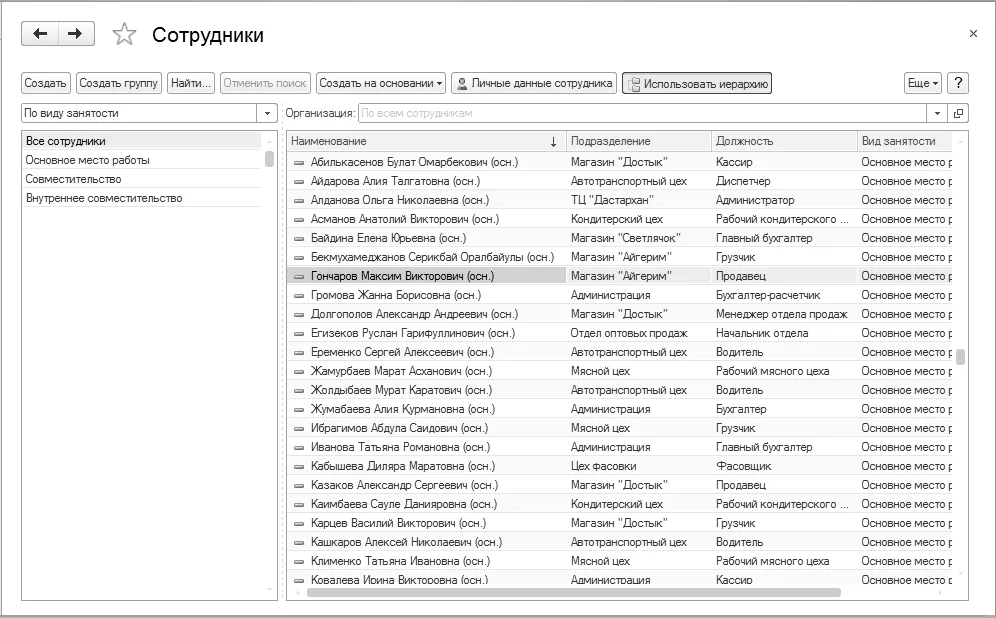This screenshot has width=996, height=618.
Task: Add Сотрудники to favorites with the star
Action: (124, 34)
